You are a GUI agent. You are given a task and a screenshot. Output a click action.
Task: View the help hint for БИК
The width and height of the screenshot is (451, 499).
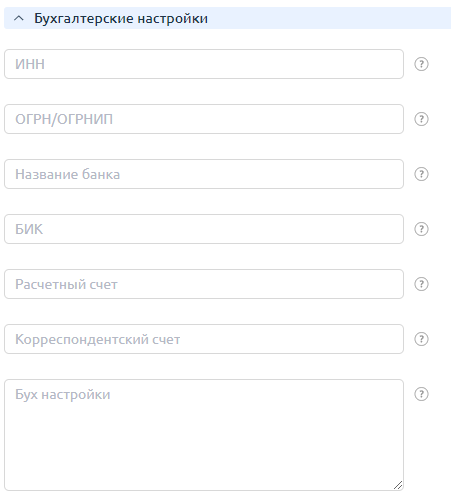coord(421,229)
